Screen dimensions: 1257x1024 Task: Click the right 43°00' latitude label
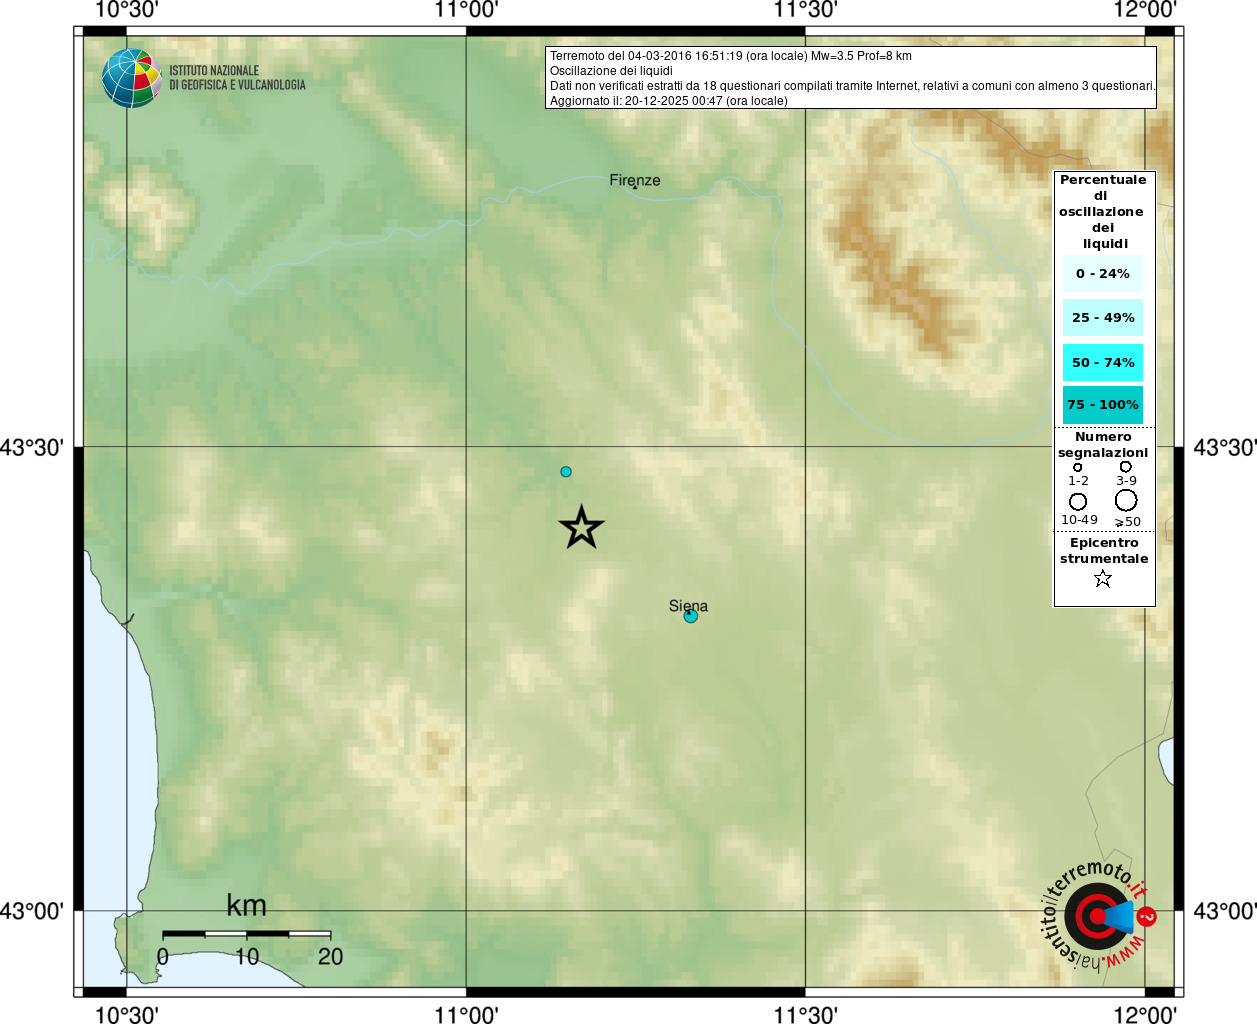point(1225,911)
